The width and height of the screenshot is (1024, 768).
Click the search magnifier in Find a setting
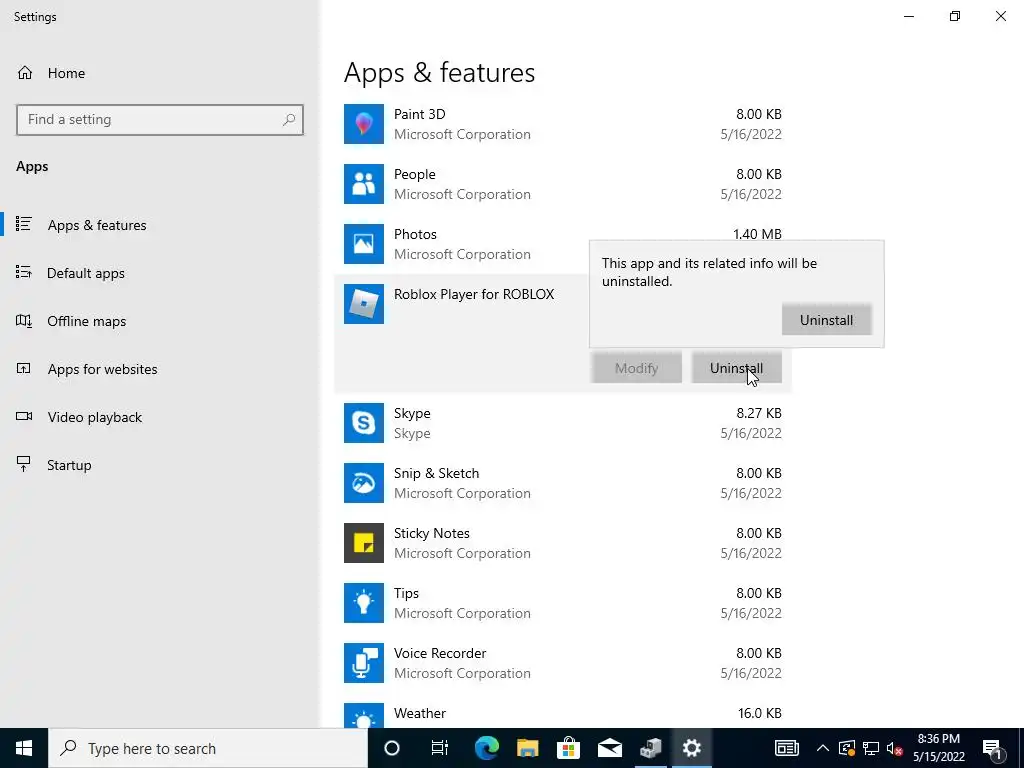point(289,120)
